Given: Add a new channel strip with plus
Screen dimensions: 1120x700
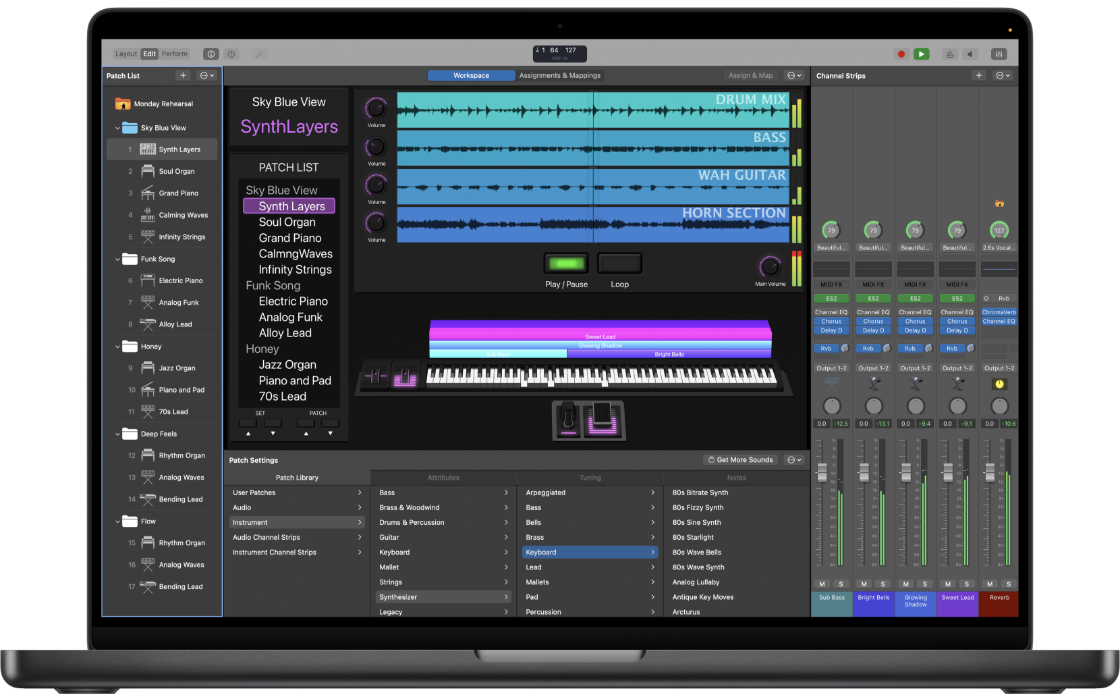Looking at the screenshot, I should 979,75.
